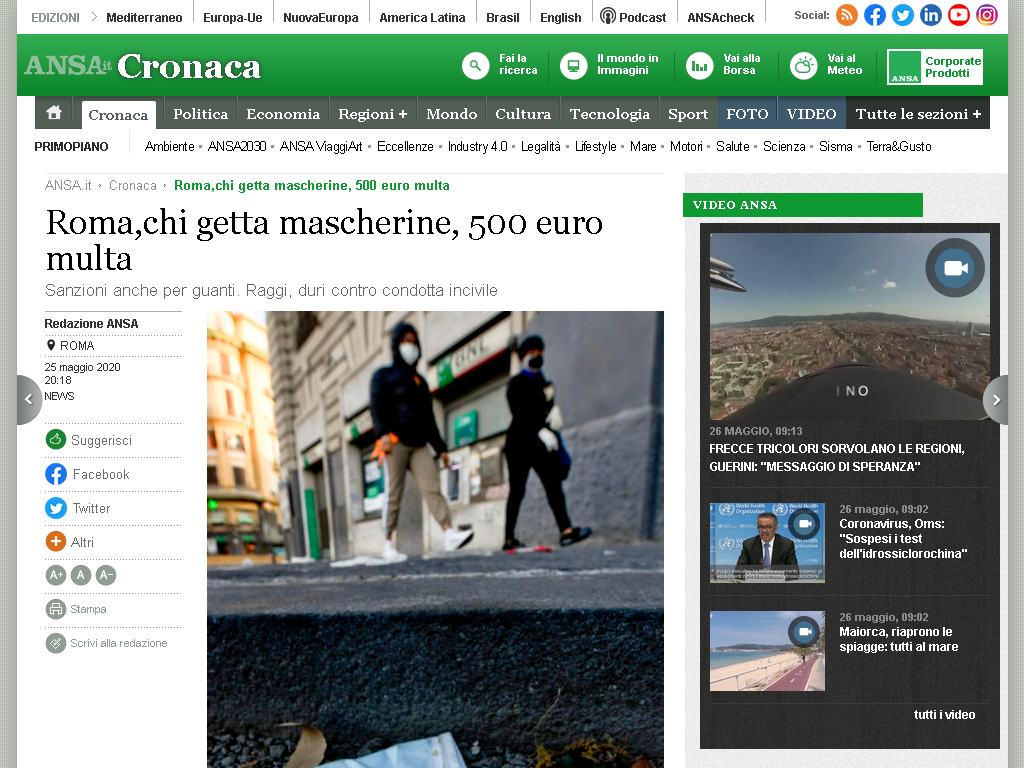The image size is (1024, 768).
Task: Open the Sport section
Action: (688, 114)
